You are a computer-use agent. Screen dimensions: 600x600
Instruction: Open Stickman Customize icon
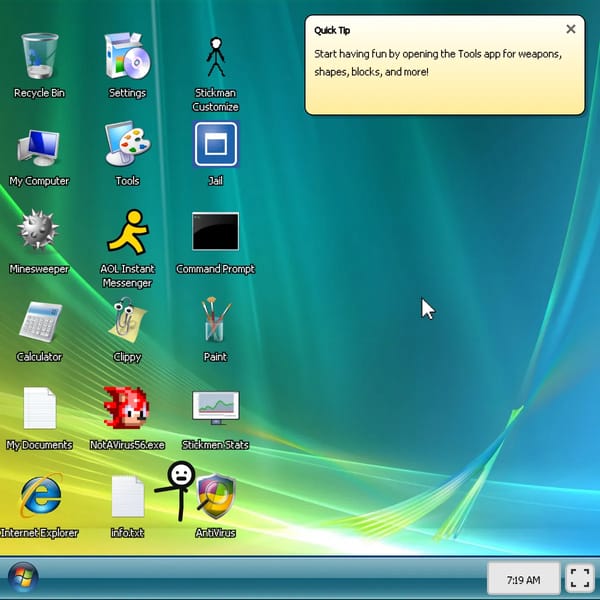216,57
